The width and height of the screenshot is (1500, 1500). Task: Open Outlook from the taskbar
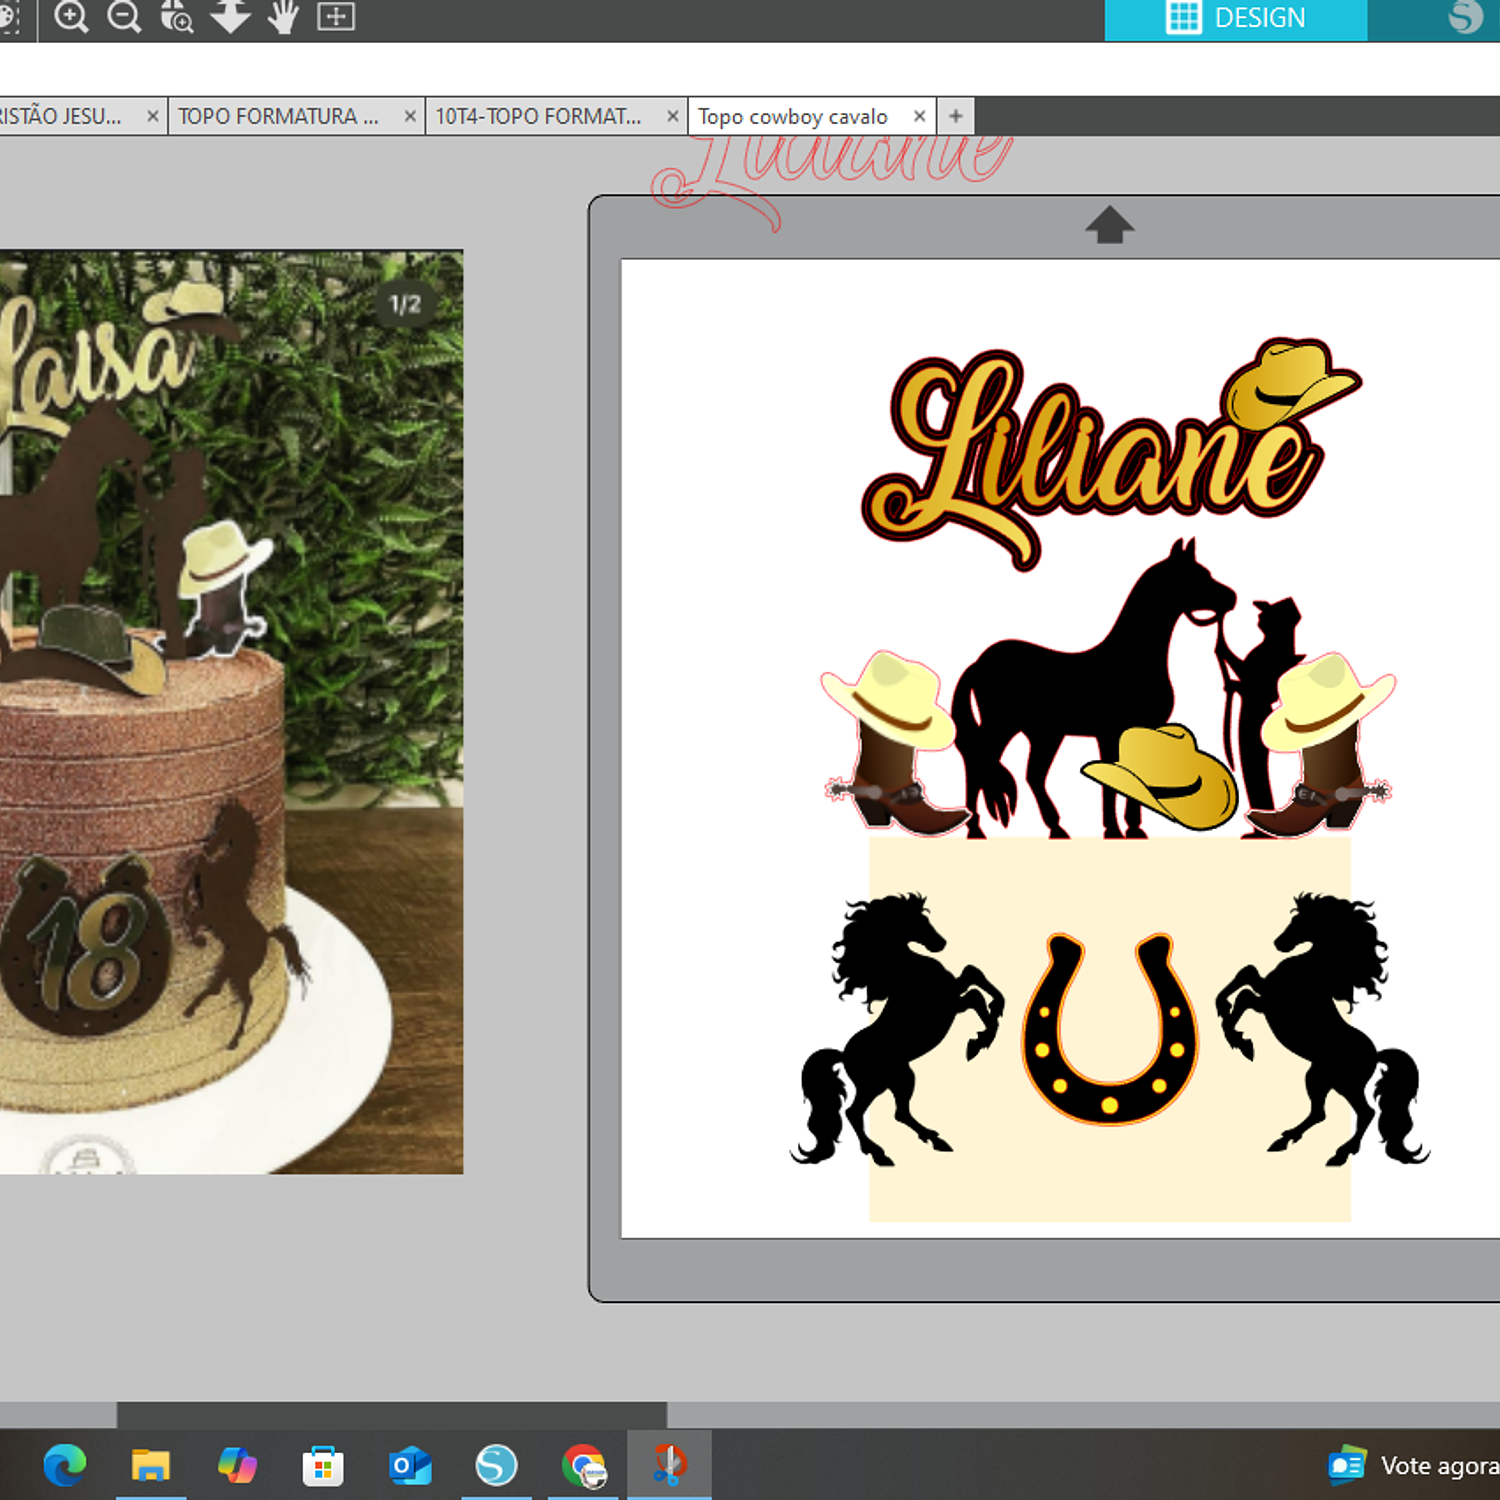point(410,1466)
